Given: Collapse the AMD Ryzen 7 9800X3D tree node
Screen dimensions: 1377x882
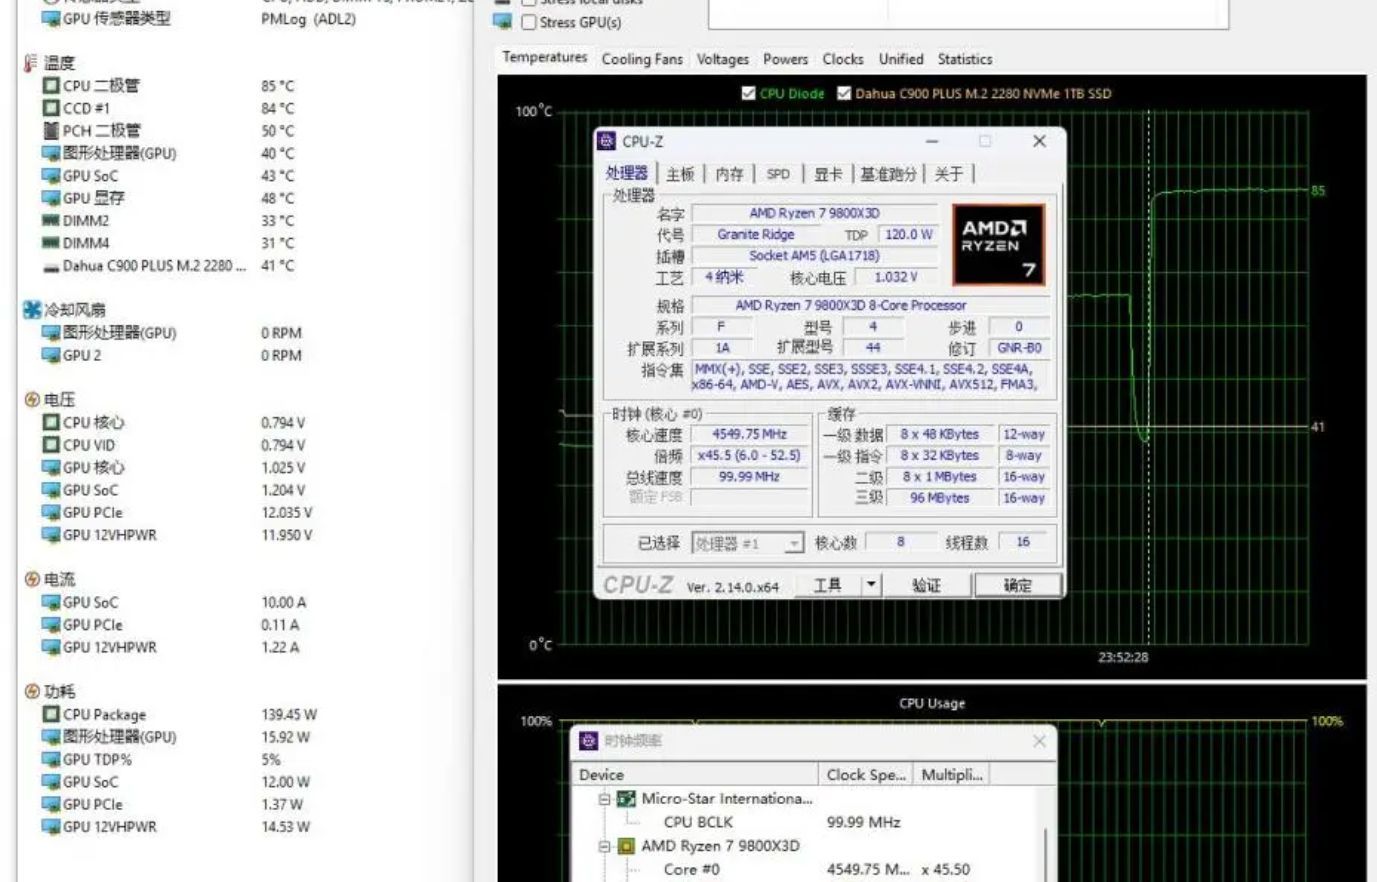Looking at the screenshot, I should pyautogui.click(x=604, y=846).
